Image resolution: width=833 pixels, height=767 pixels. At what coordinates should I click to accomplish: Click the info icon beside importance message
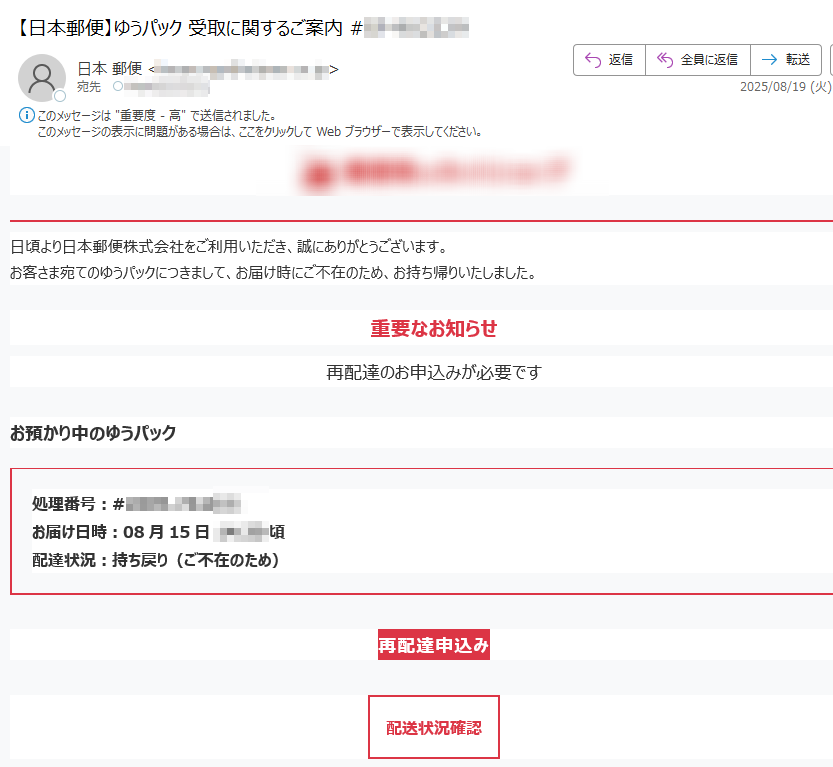[27, 115]
